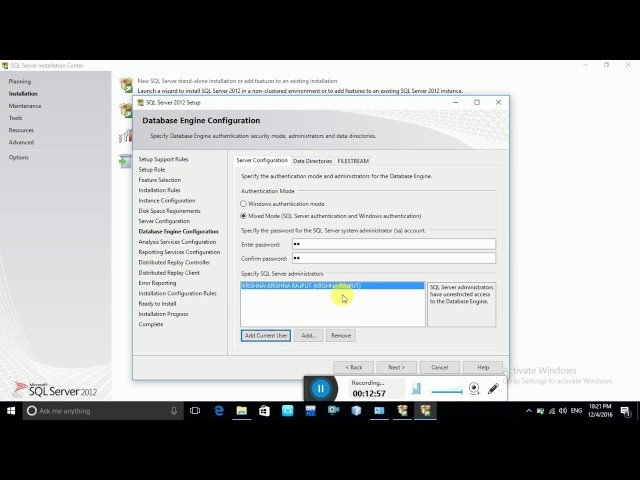Screen dimensions: 640x480
Task: Click Installation Configuration Rules step
Action: [177, 293]
